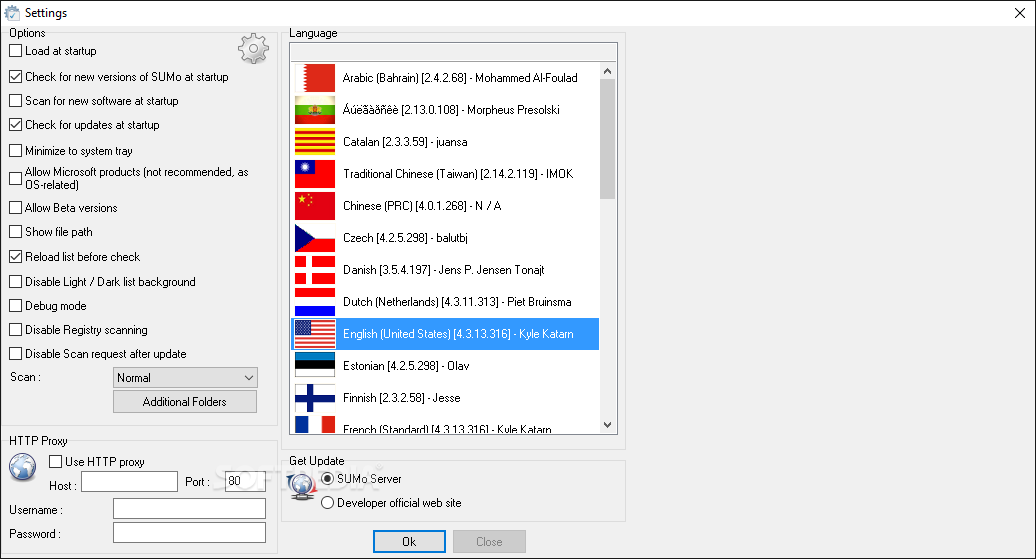The width and height of the screenshot is (1036, 559).
Task: Click language list scroll down arrow
Action: coord(608,426)
